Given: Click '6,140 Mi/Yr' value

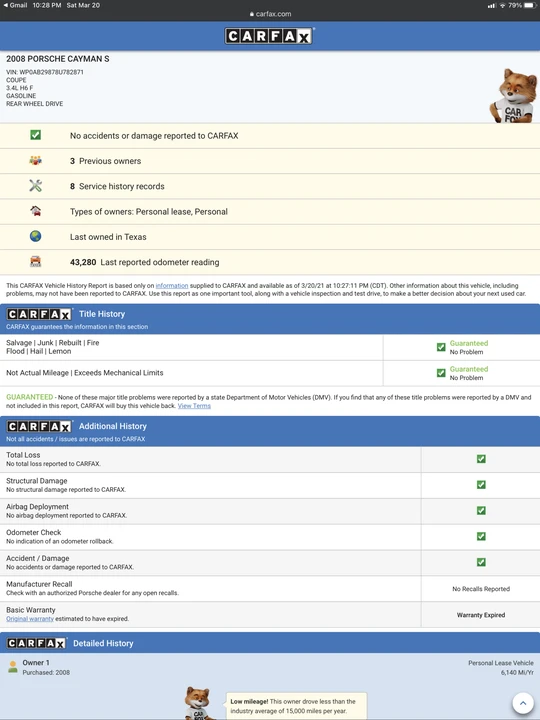Looking at the screenshot, I should pos(517,673).
